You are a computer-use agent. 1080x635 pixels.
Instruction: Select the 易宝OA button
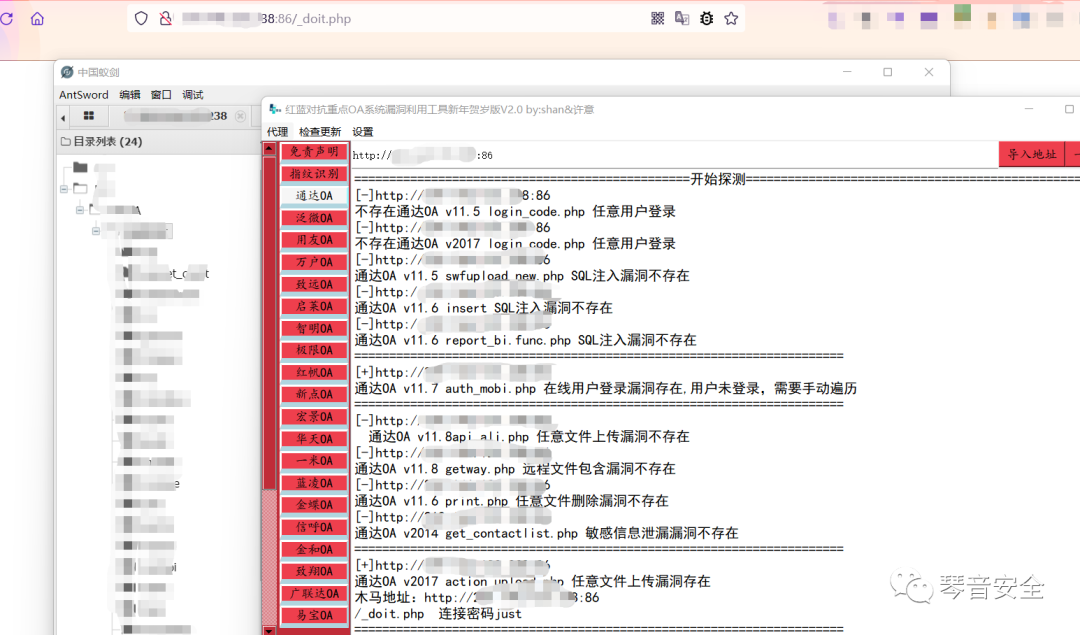[314, 615]
